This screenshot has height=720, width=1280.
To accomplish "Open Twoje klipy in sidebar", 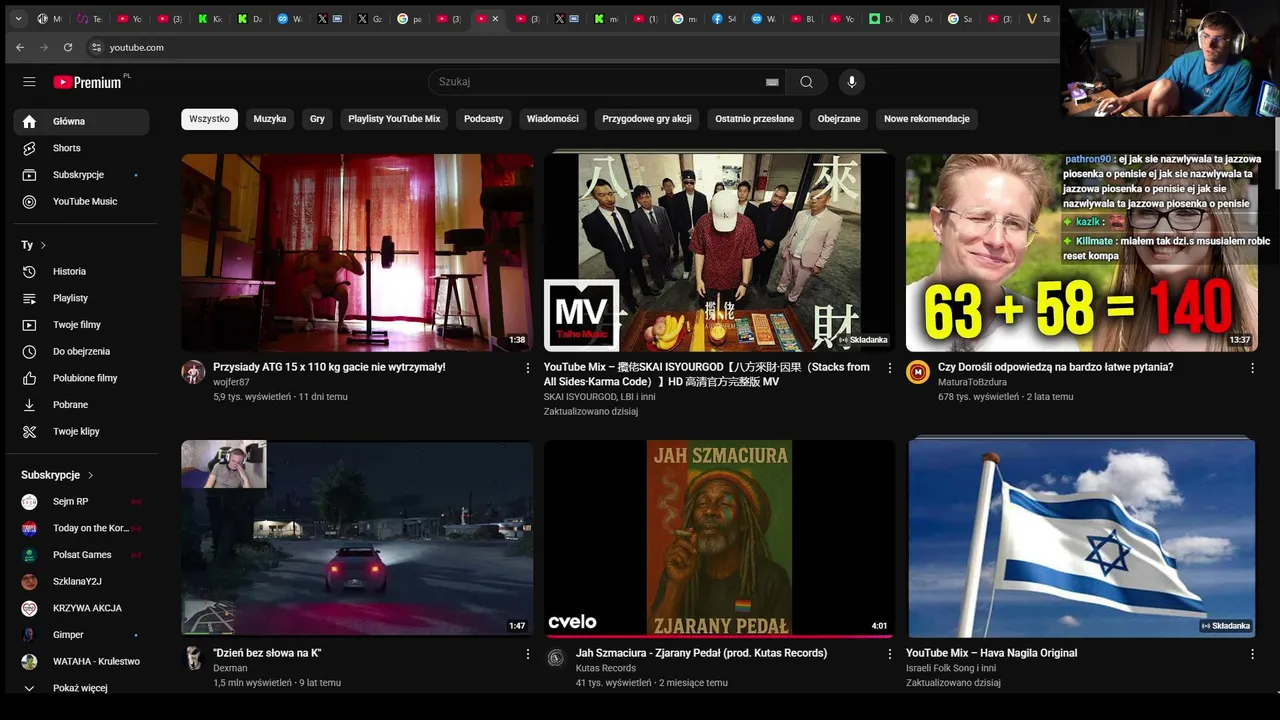I will point(81,431).
